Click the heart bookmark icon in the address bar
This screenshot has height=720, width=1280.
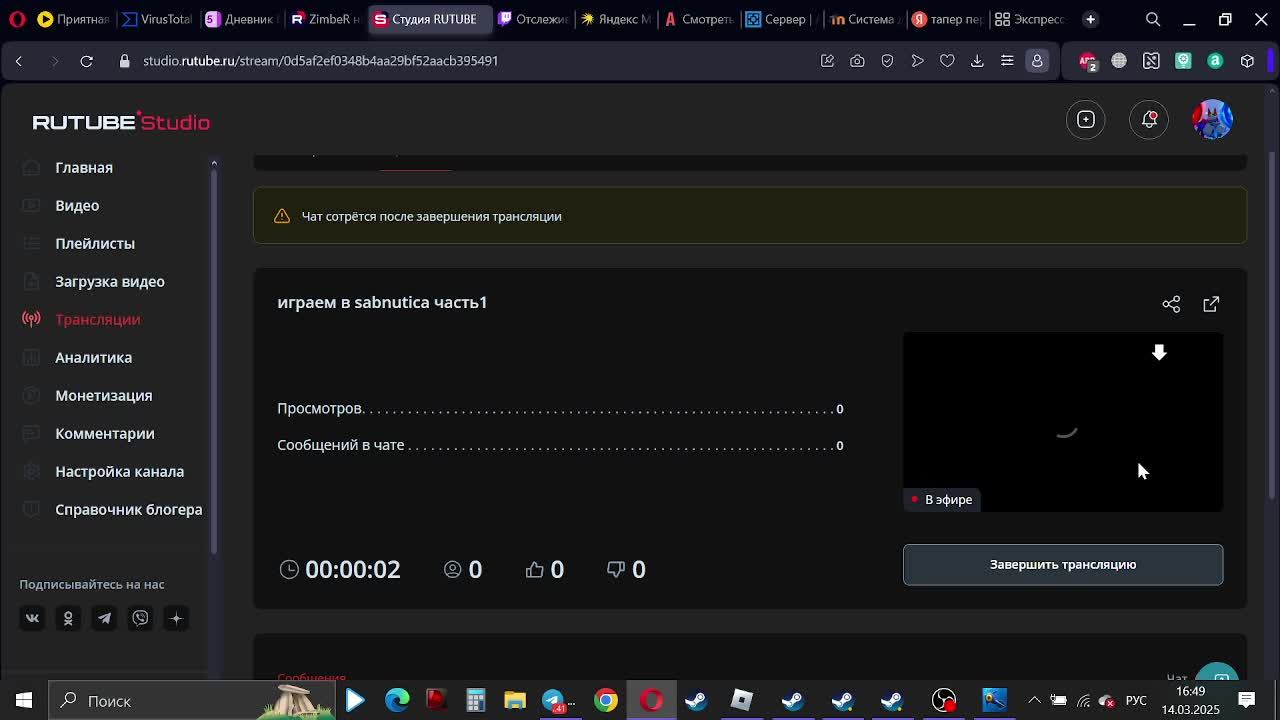(947, 61)
